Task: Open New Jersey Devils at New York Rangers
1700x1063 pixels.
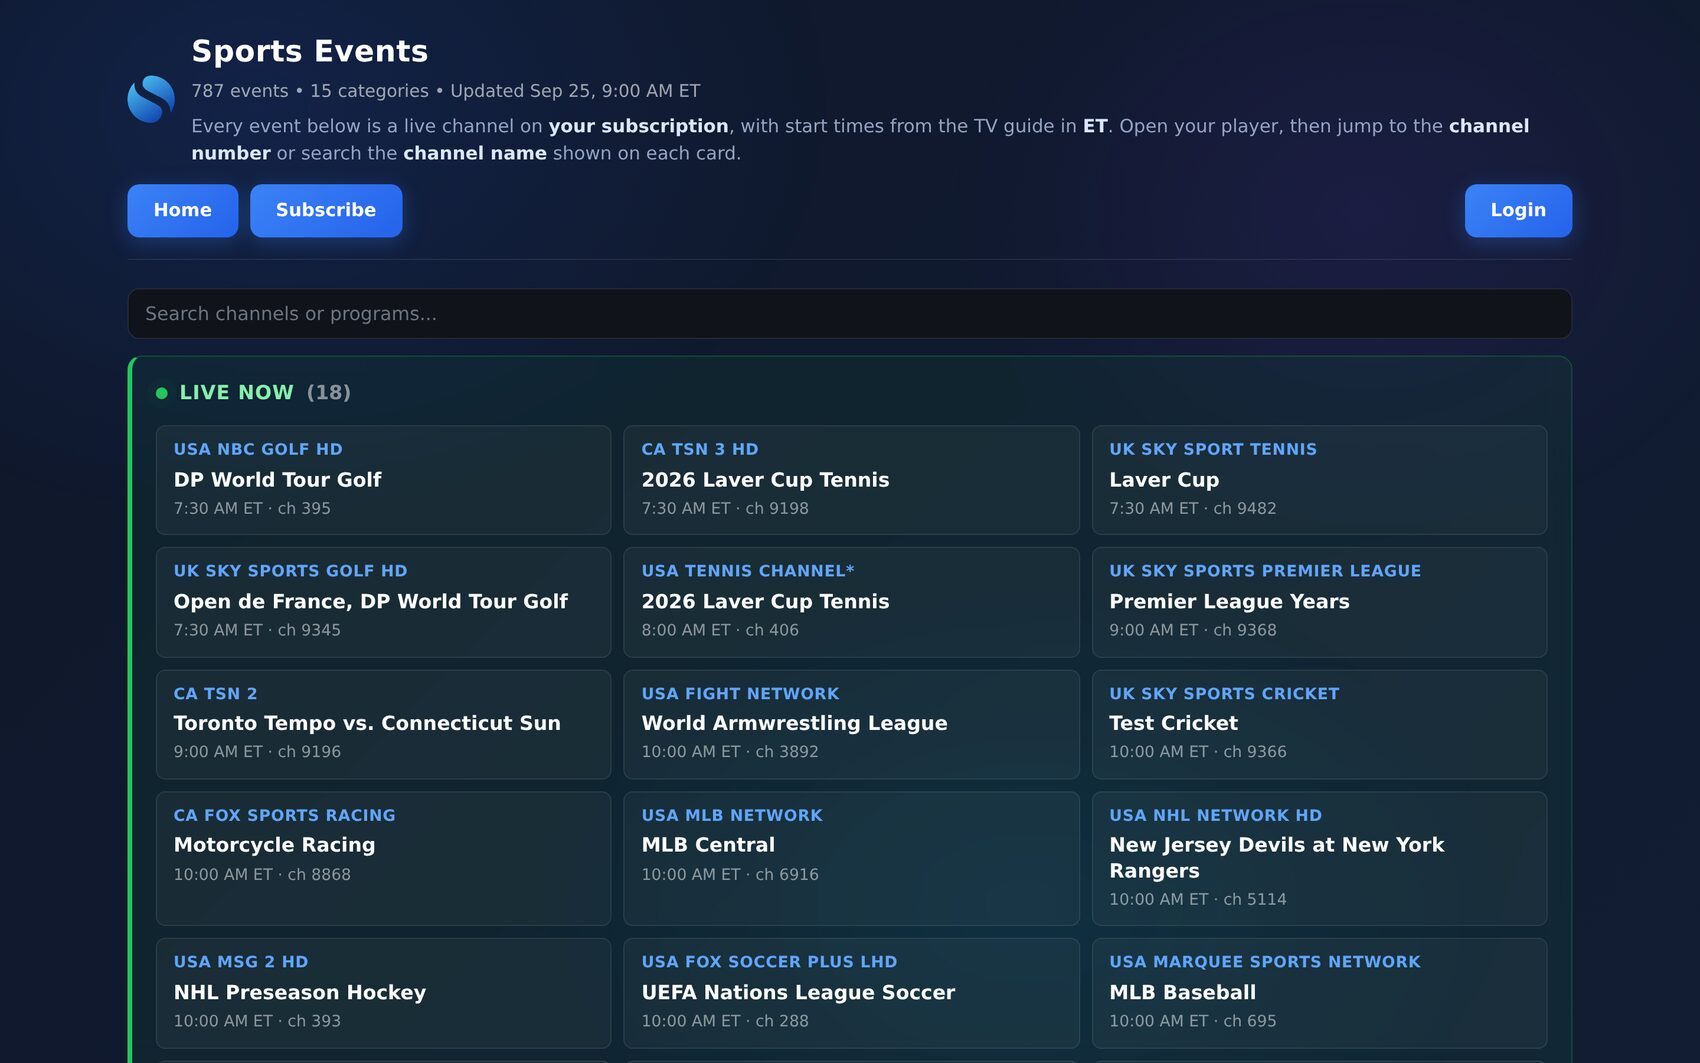Action: [x=1319, y=858]
